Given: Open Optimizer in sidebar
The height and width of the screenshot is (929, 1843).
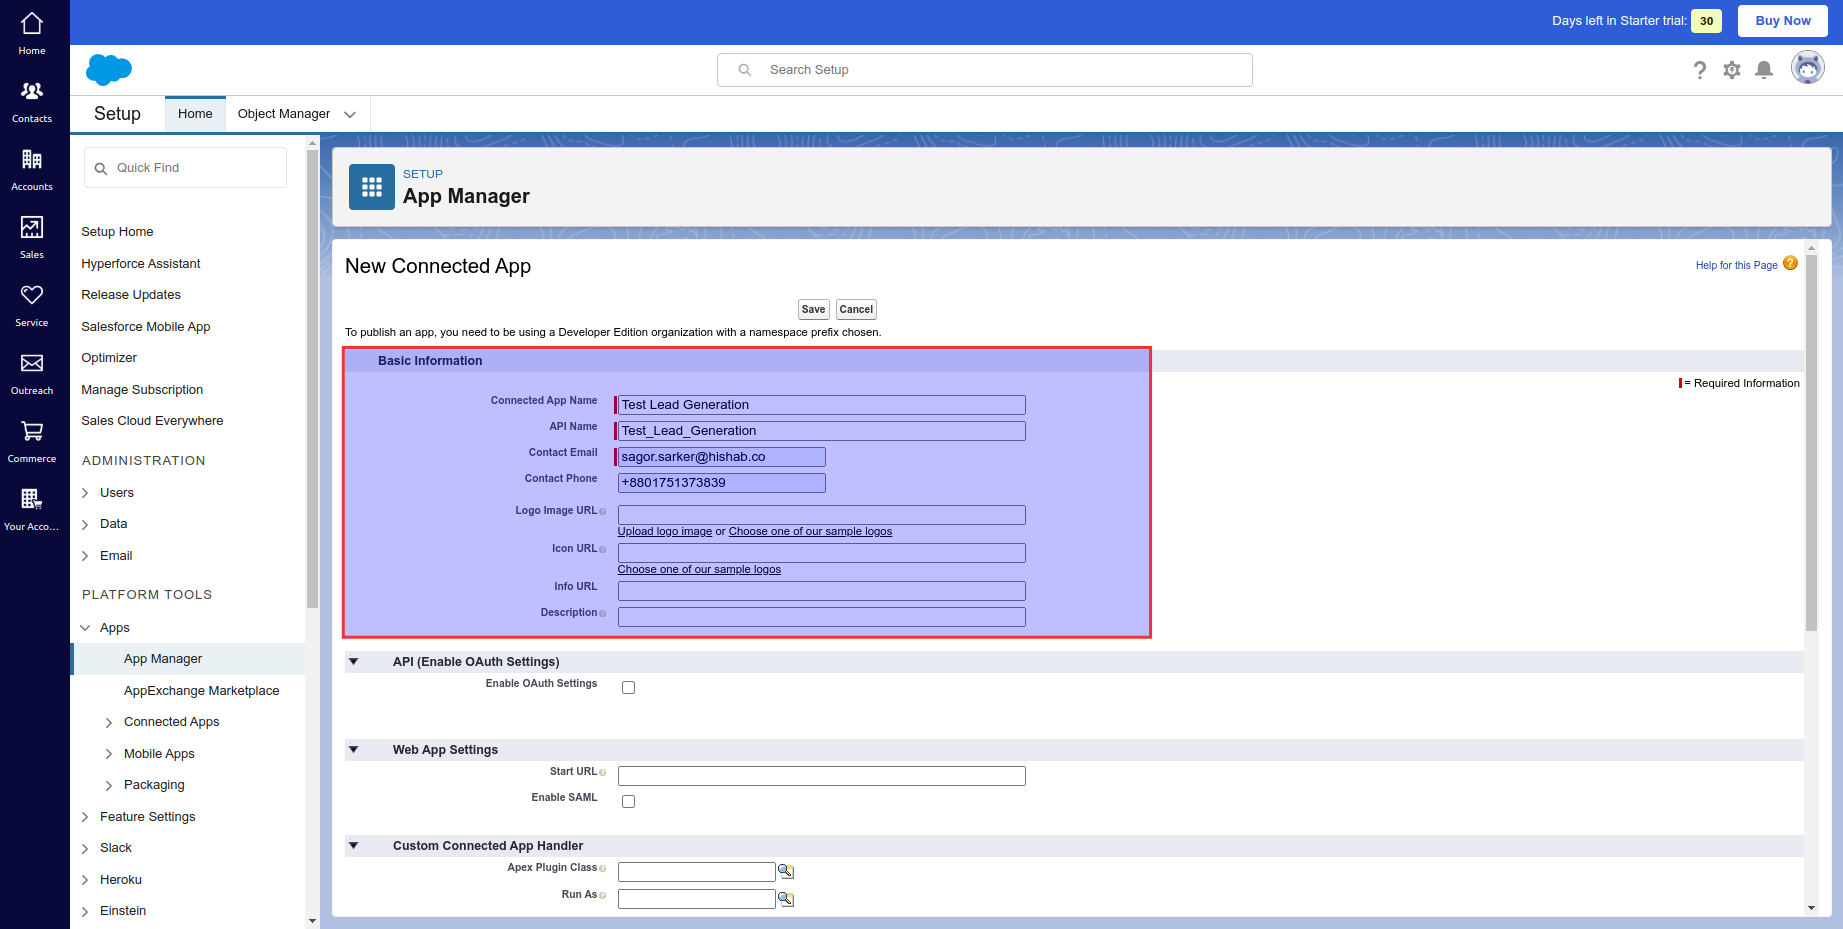Looking at the screenshot, I should (x=109, y=358).
